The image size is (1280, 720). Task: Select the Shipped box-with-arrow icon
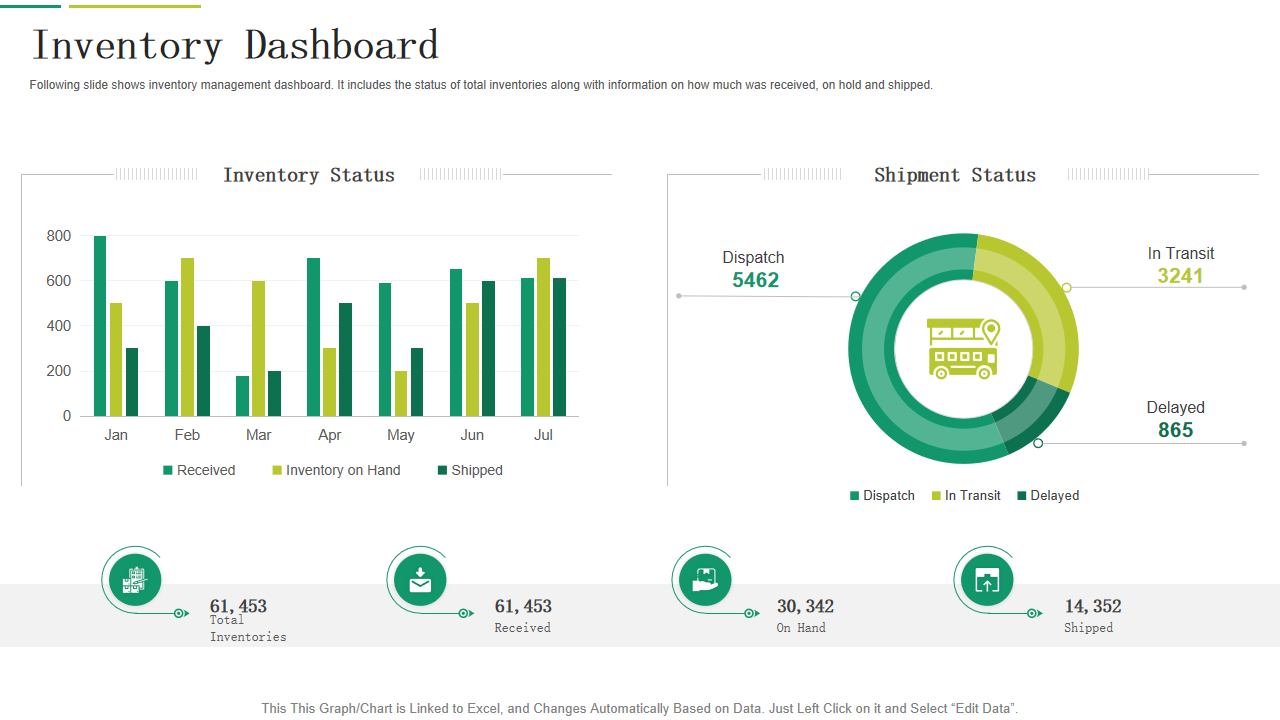pyautogui.click(x=987, y=579)
